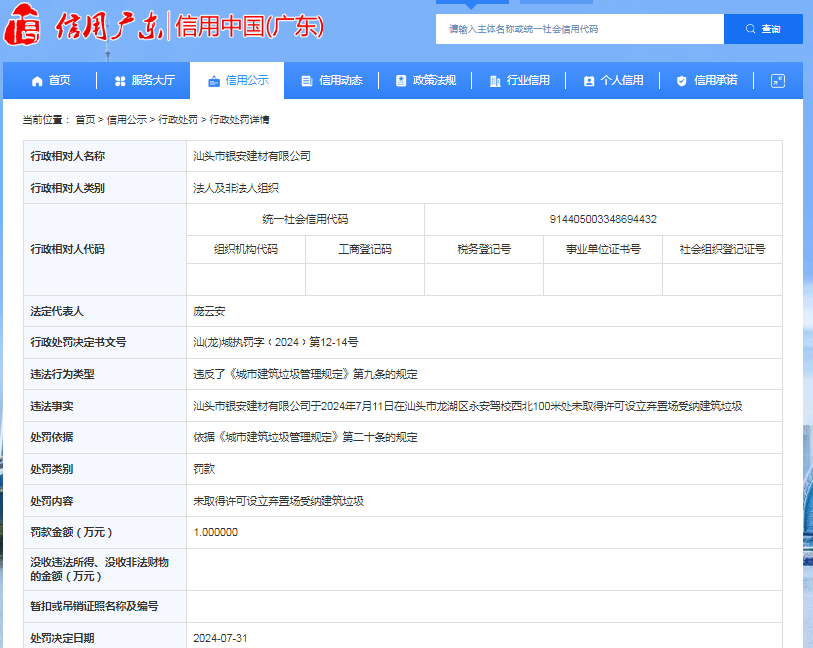Select the fine amount 1.000000

point(216,532)
